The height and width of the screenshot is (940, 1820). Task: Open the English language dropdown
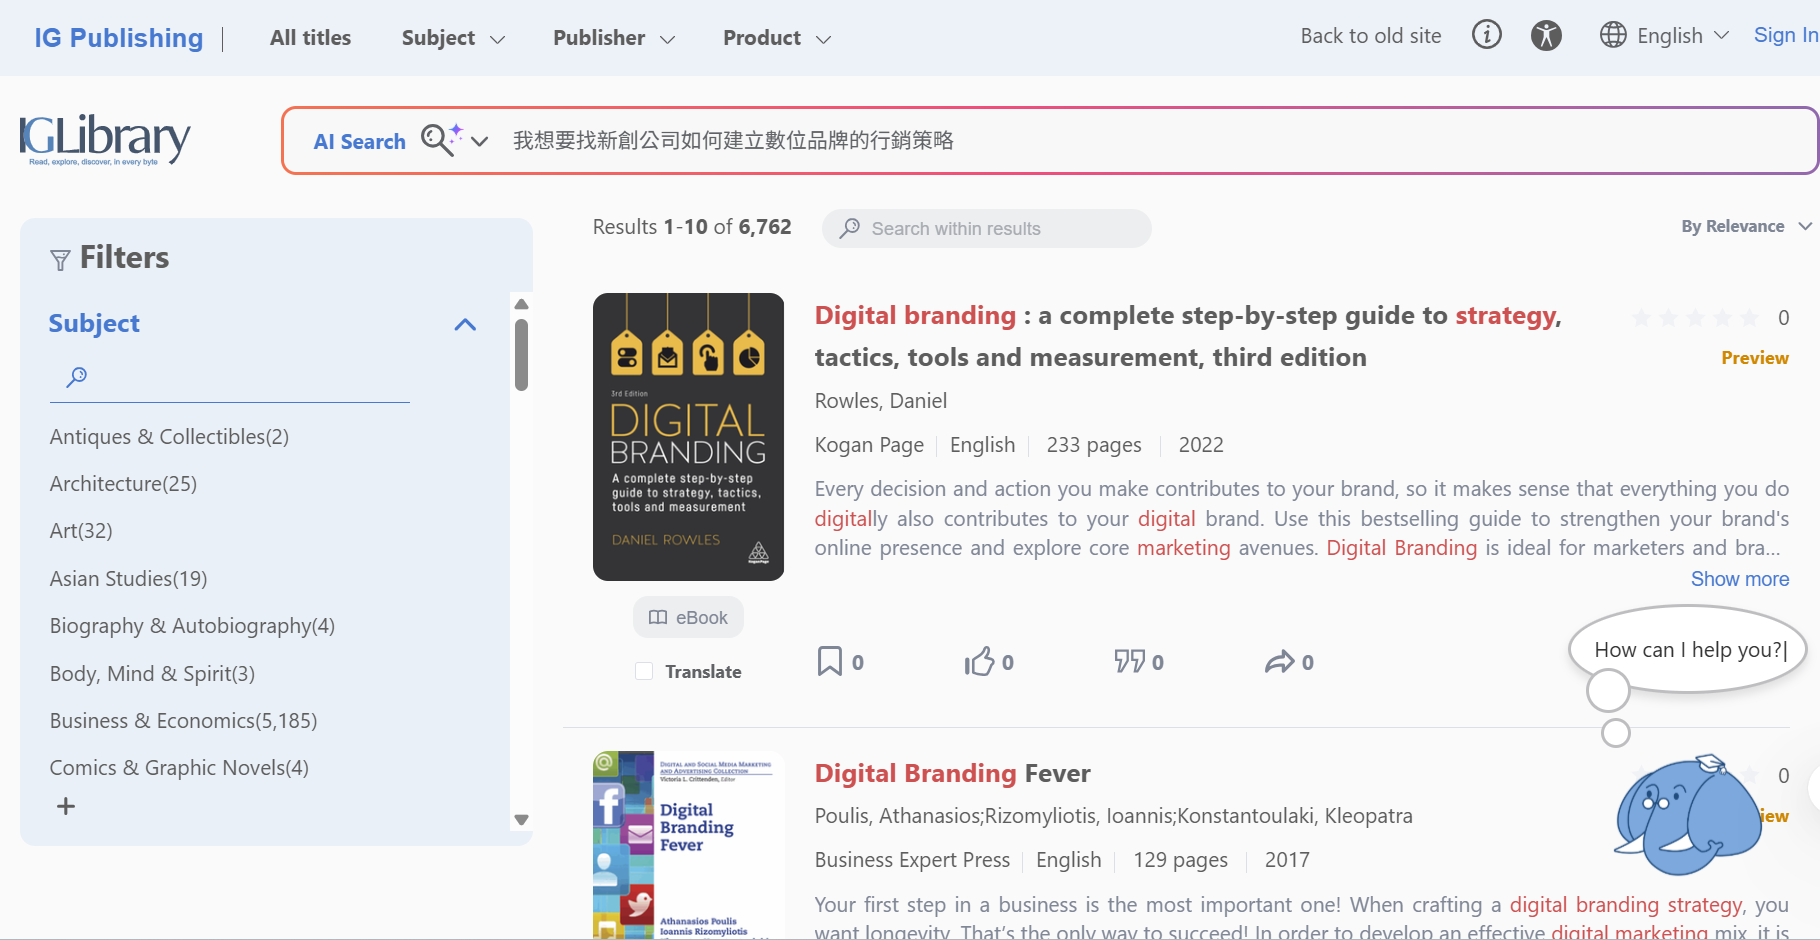coord(1683,36)
